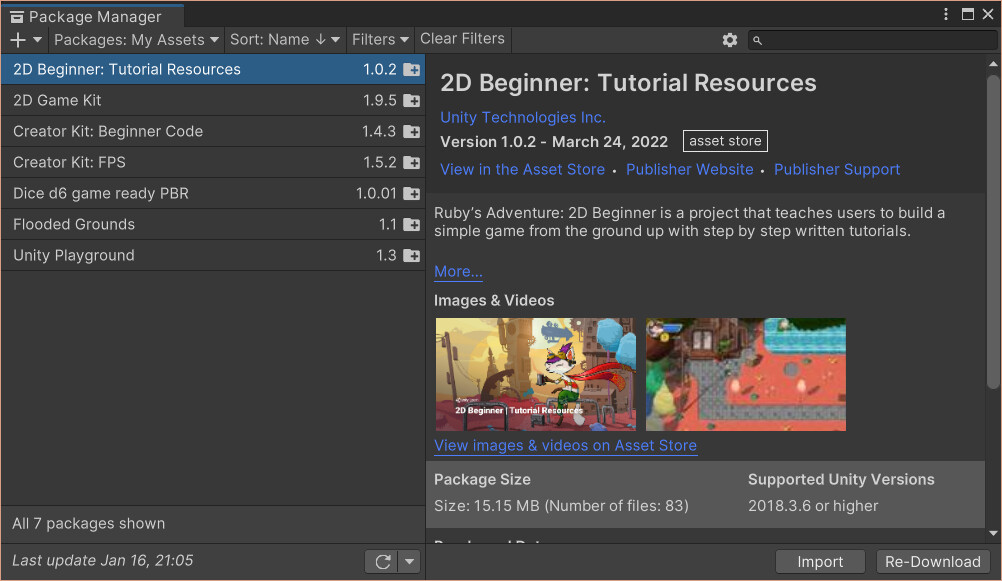Click import icon beside Flooded Grounds
This screenshot has height=581, width=1002.
(x=412, y=224)
